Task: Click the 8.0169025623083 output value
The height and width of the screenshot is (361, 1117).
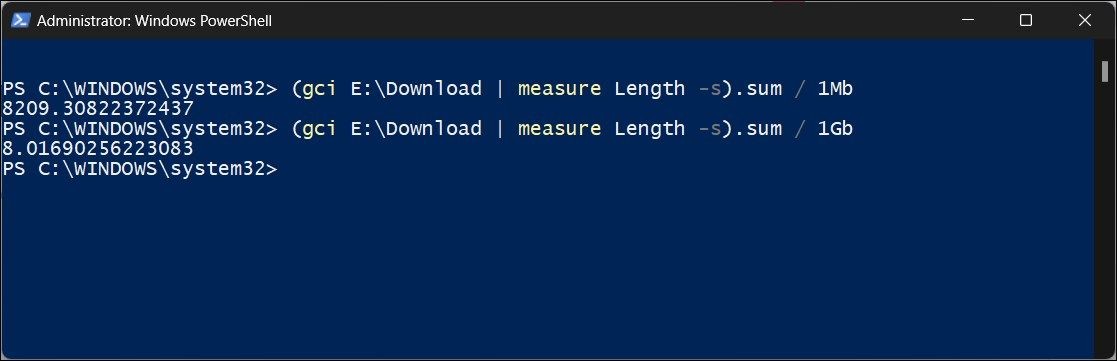Action: coord(98,148)
